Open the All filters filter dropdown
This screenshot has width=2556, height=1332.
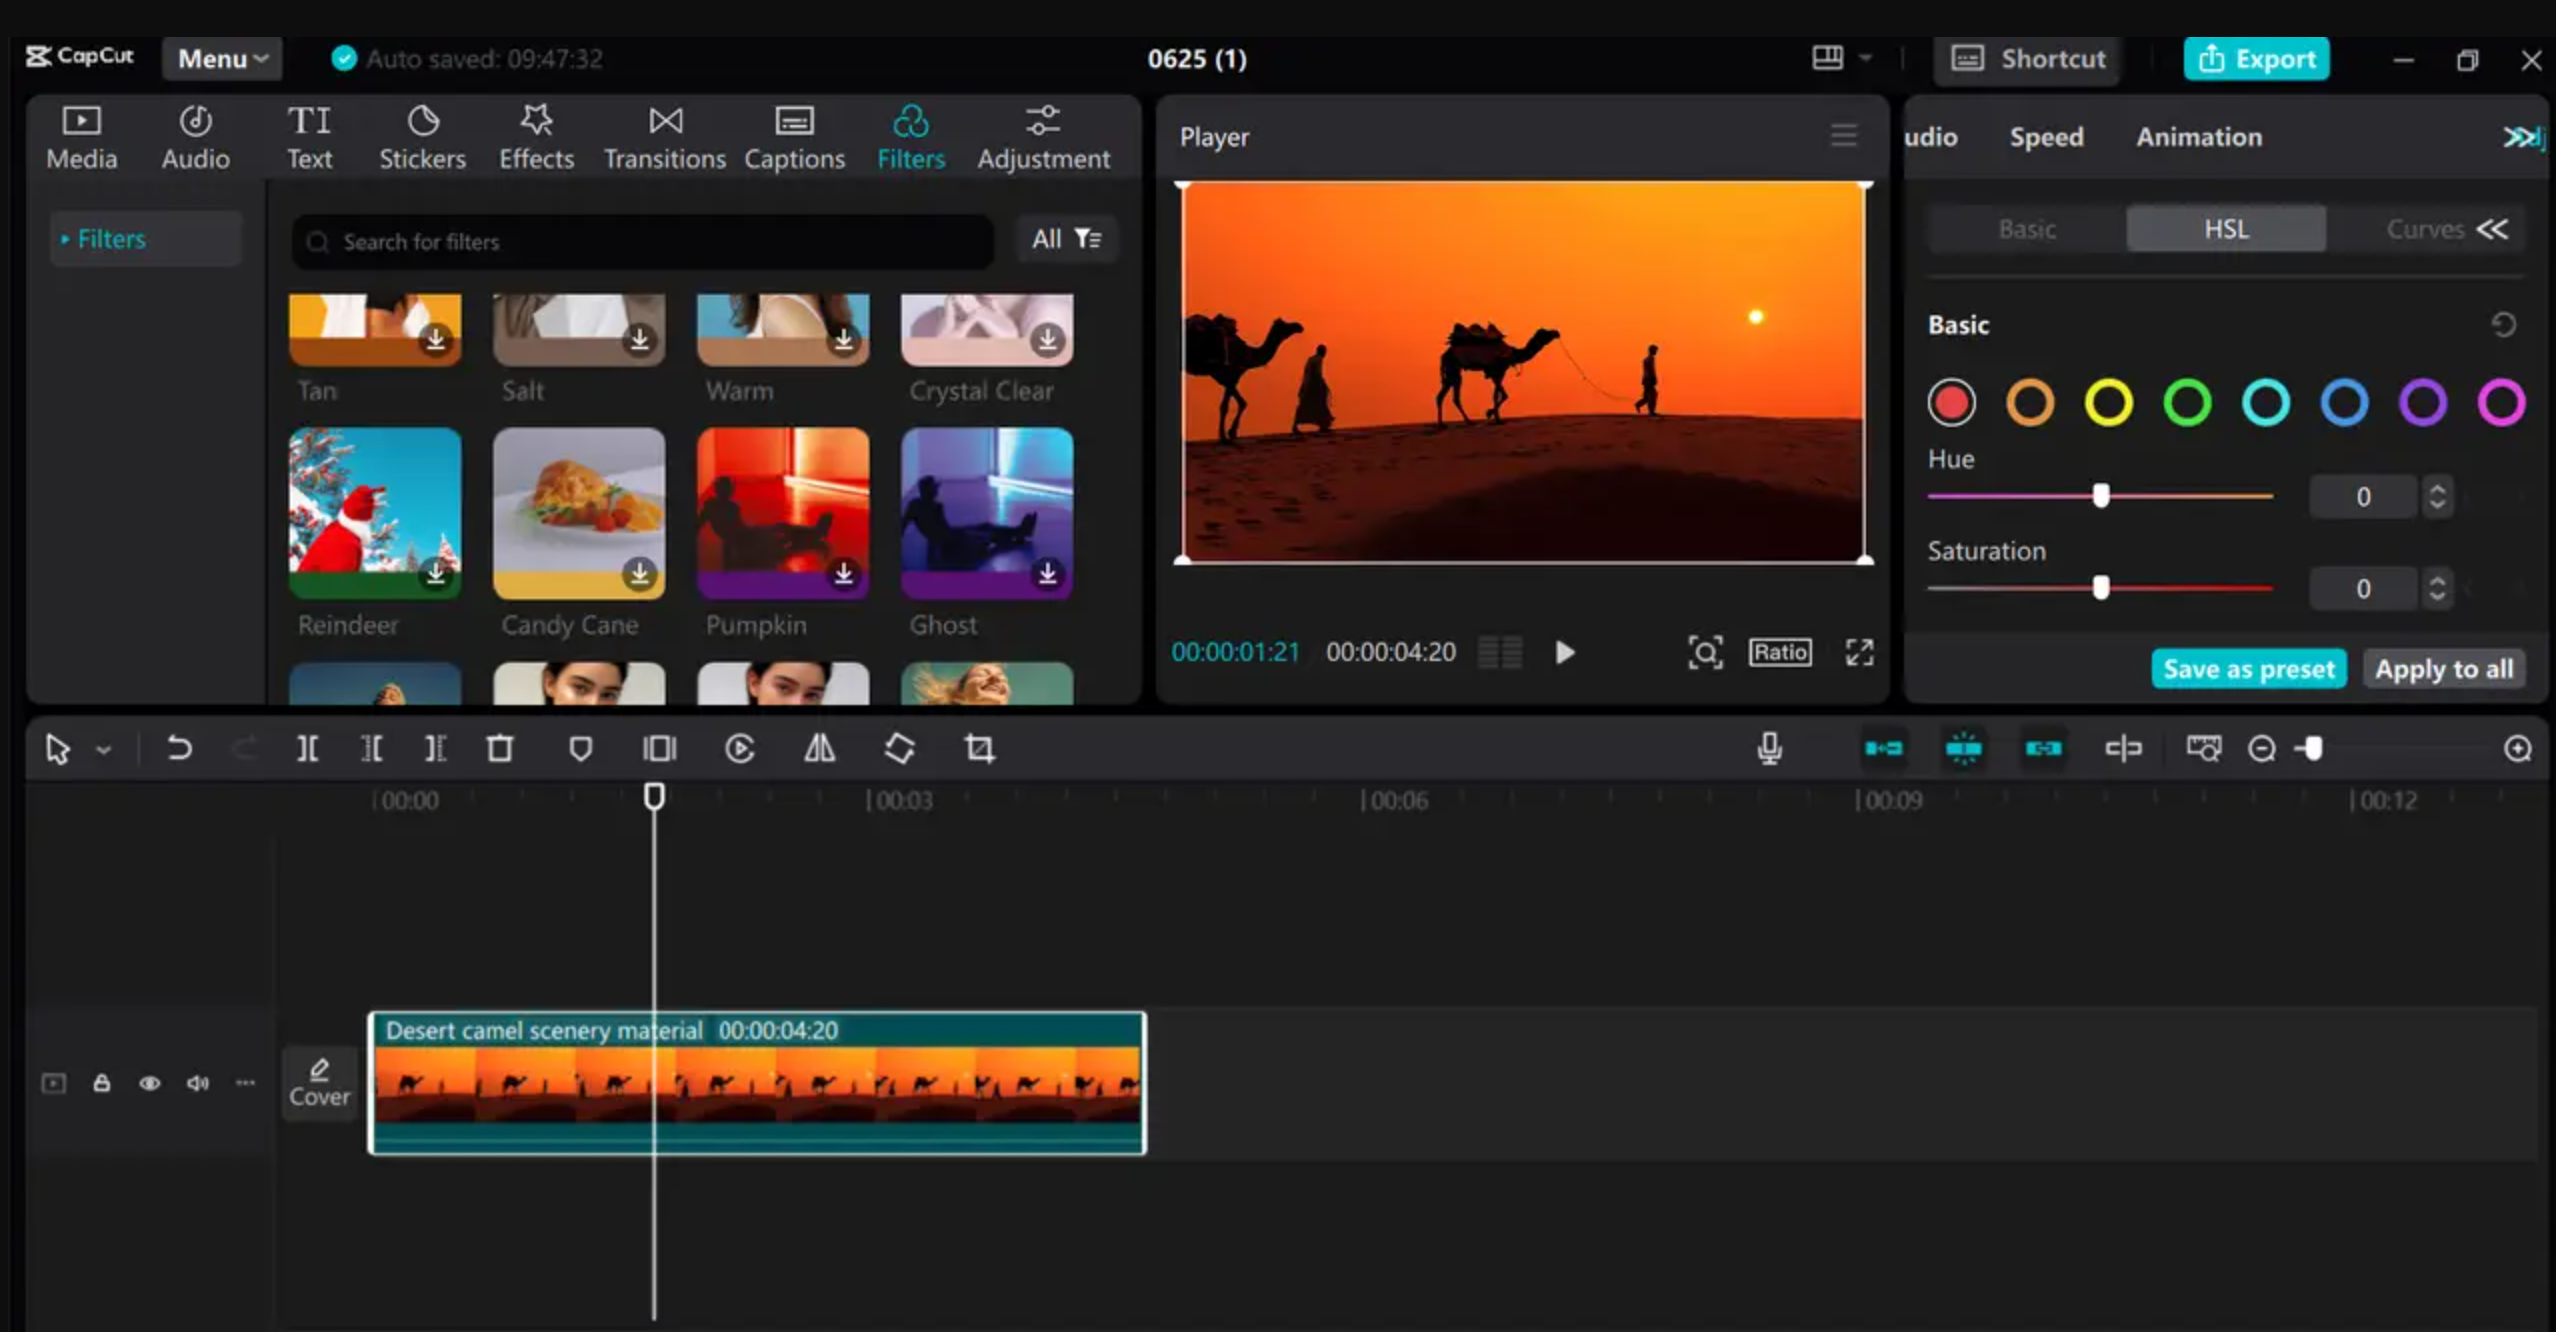1065,239
